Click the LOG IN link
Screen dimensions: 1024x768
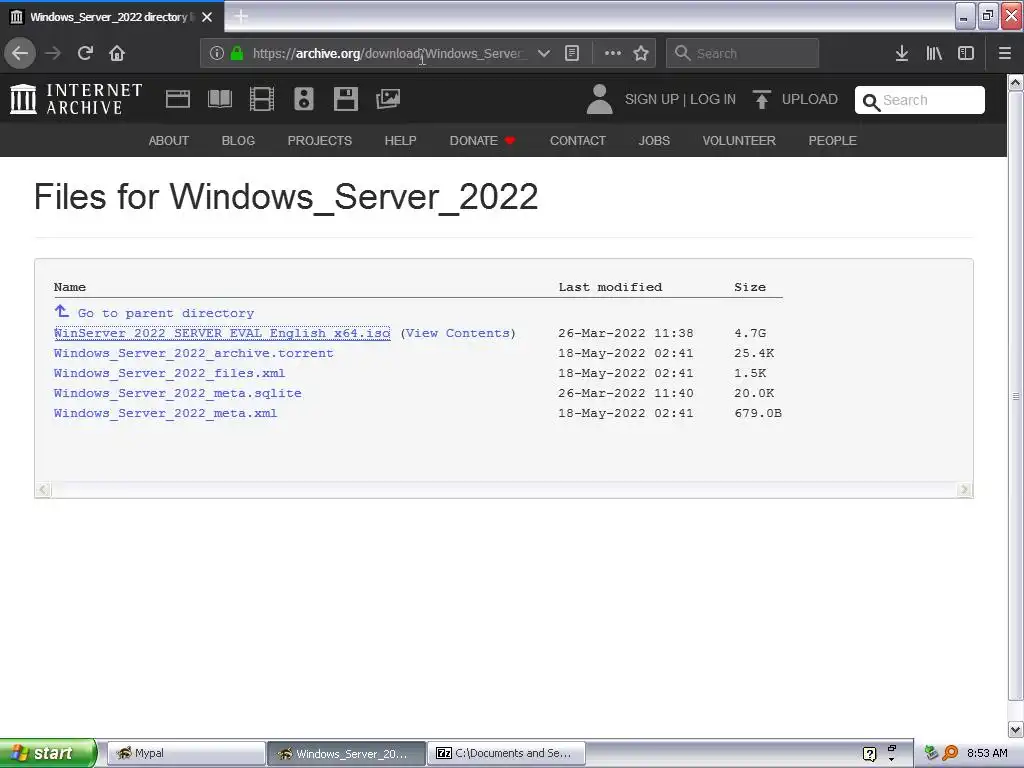point(713,99)
